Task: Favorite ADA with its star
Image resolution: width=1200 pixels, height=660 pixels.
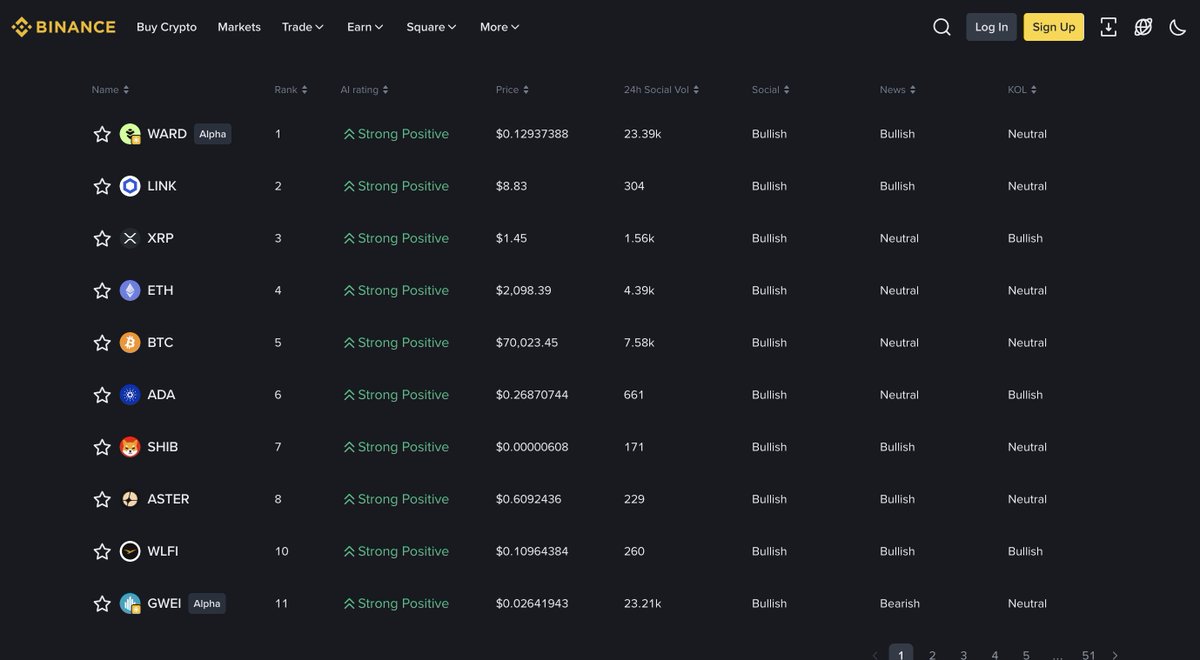Action: click(x=102, y=395)
